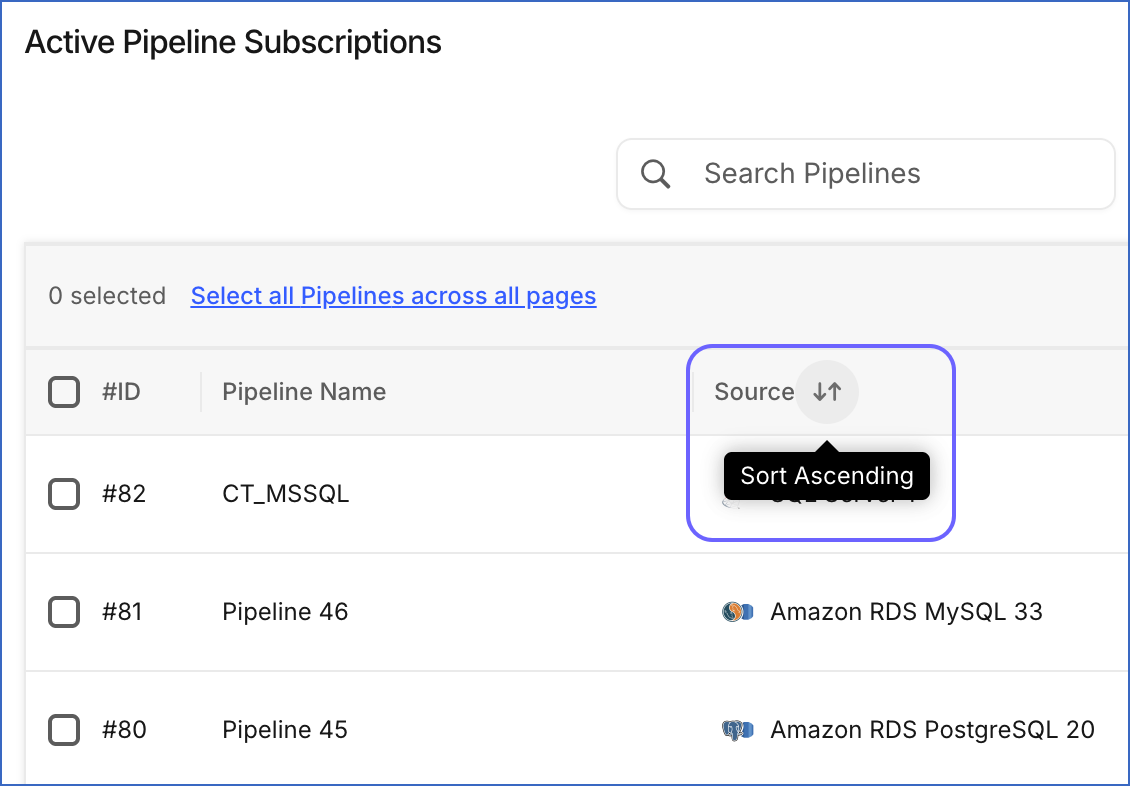Click the Amazon RDS MySQL 33 source name
Screen dimensions: 1130x786
point(907,612)
